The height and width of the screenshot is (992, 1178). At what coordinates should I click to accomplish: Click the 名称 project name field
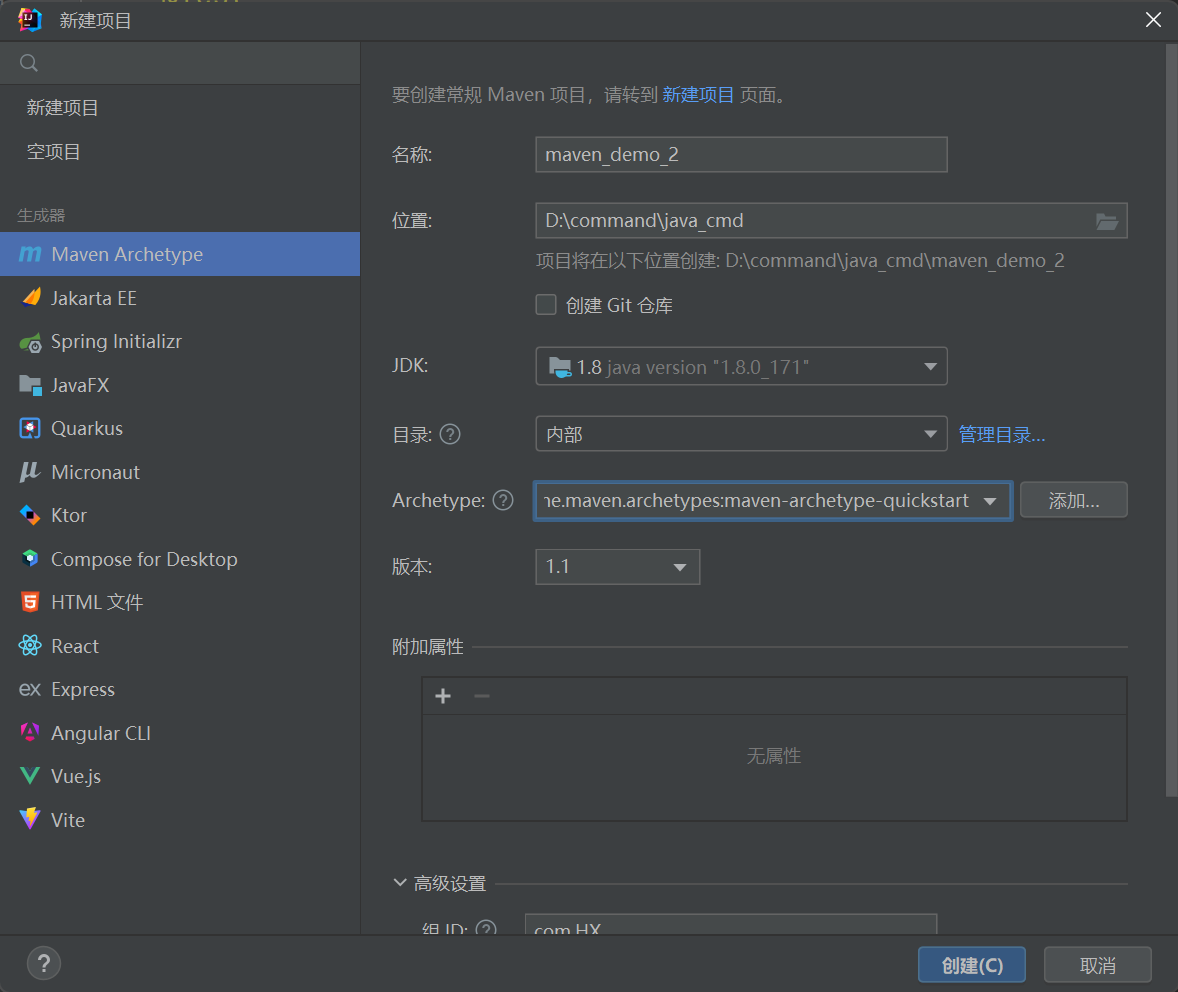[x=741, y=155]
